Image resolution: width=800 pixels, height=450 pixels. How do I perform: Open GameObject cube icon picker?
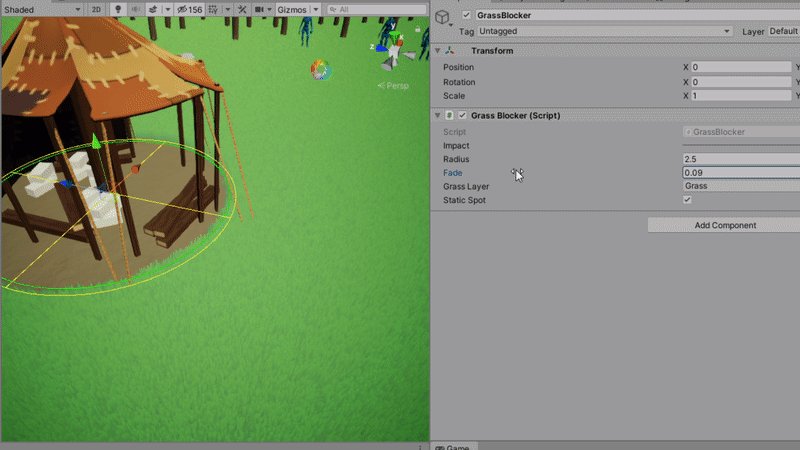coord(442,17)
